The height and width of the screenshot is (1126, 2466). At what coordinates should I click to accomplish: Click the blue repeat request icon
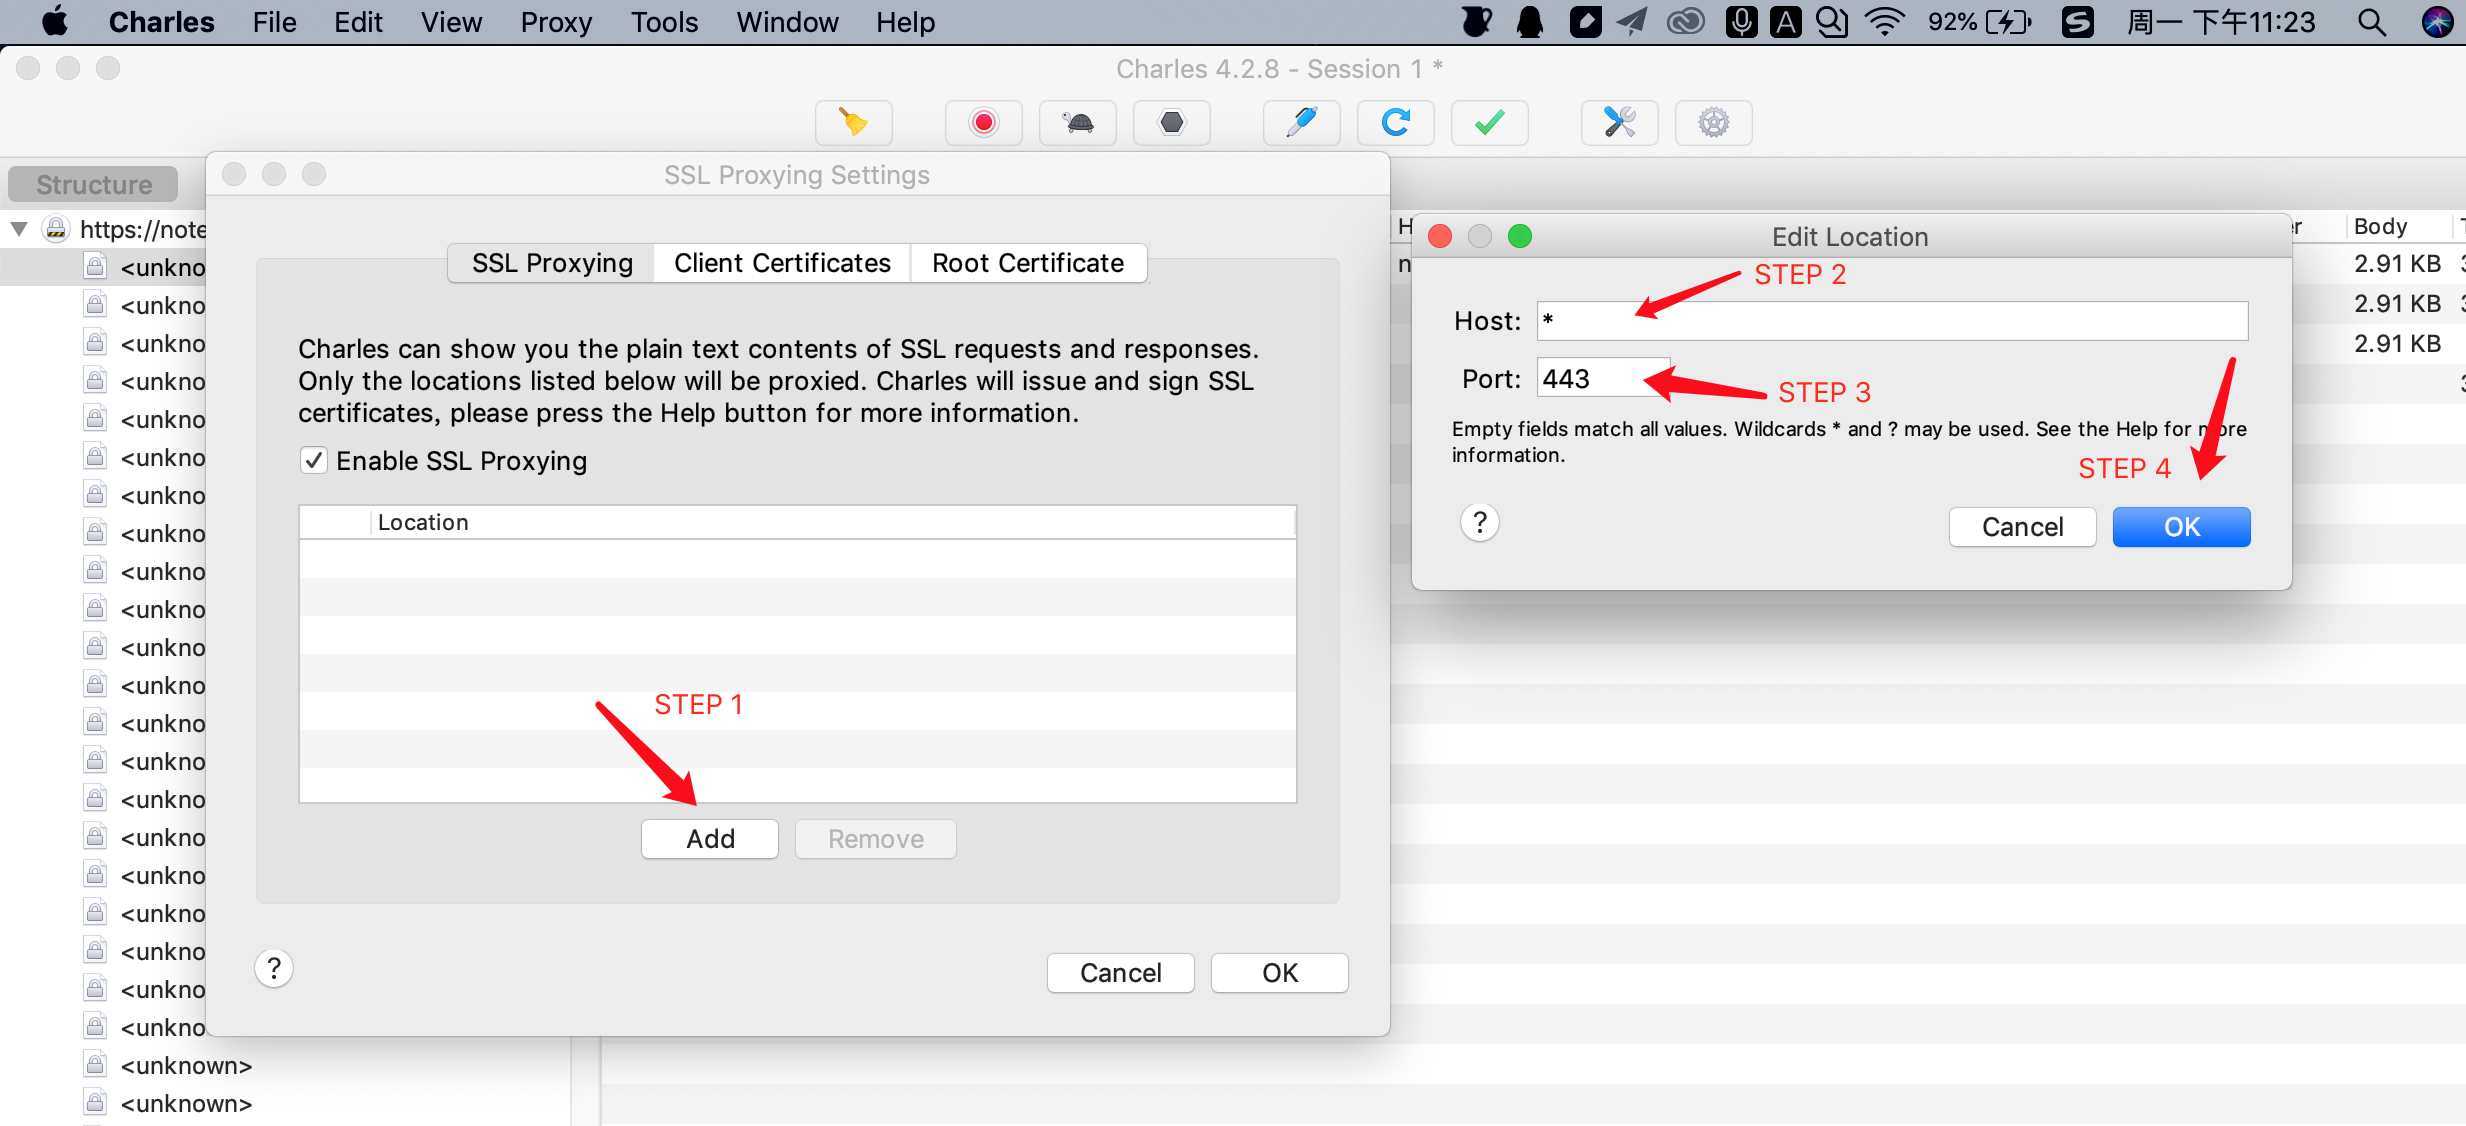pos(1395,123)
